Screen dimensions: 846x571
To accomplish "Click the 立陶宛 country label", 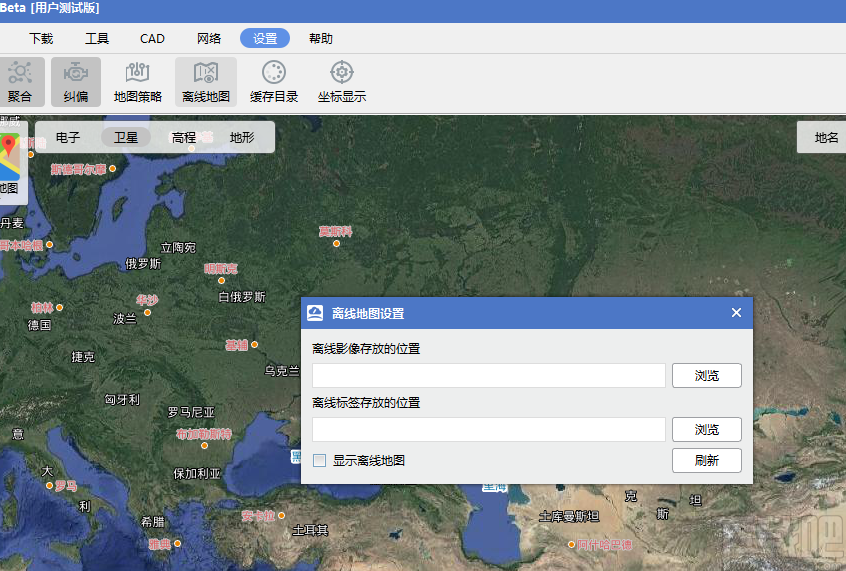I will [178, 248].
